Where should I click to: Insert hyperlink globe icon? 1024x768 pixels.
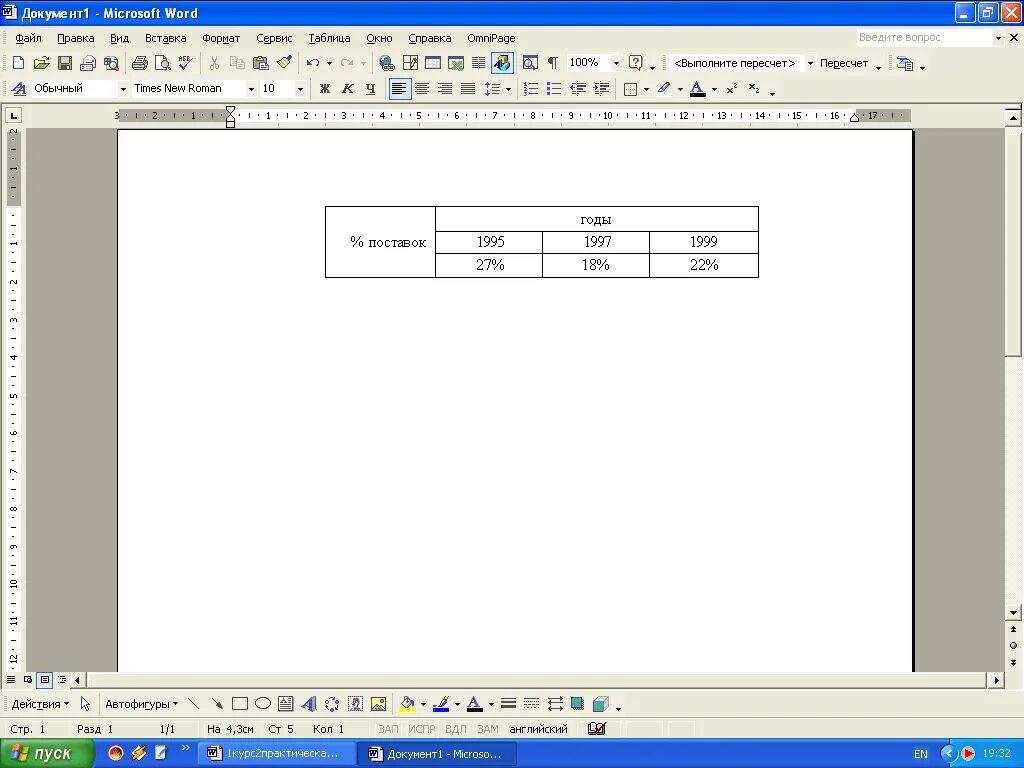click(387, 63)
